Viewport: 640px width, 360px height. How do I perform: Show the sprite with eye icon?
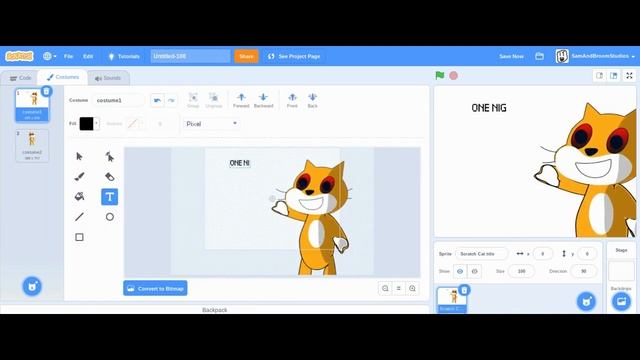tap(460, 271)
